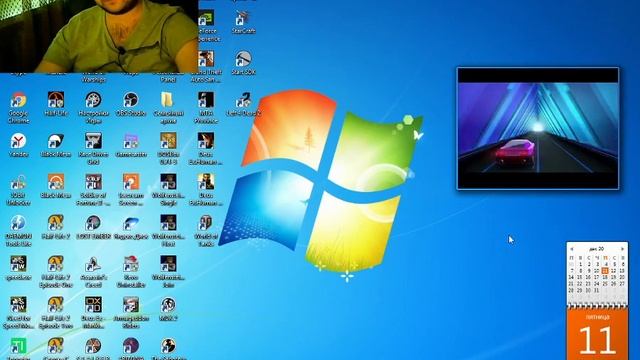Viewport: 640px width, 360px height.
Task: Launch Half-Life 2 Episode One shortcut
Action: tap(56, 271)
